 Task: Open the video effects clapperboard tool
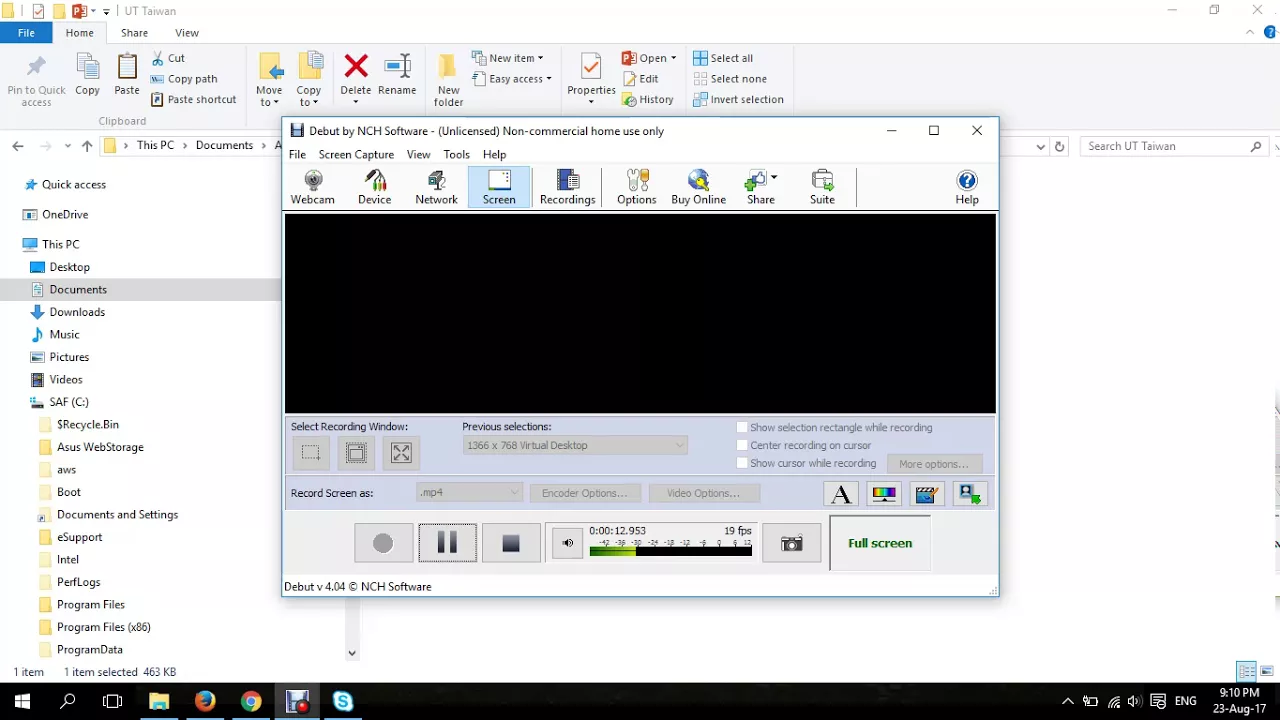pos(926,493)
